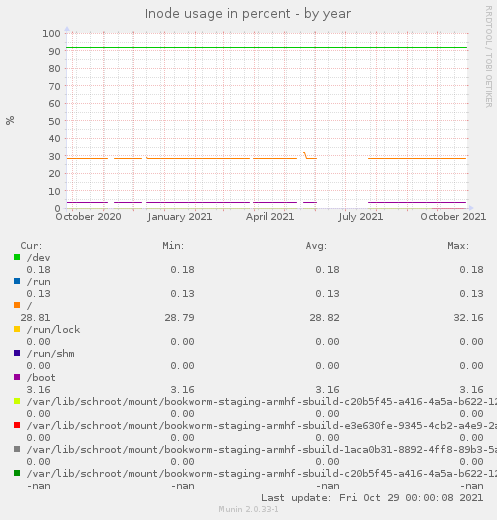Click the yellow /run/lock legend swatch
Viewport: 497px width, 520px height.
[17, 329]
